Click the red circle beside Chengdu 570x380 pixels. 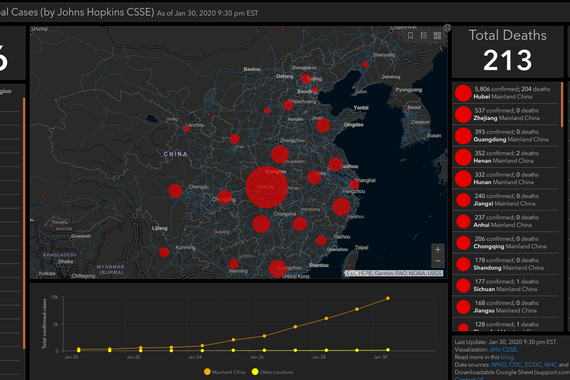pos(175,191)
